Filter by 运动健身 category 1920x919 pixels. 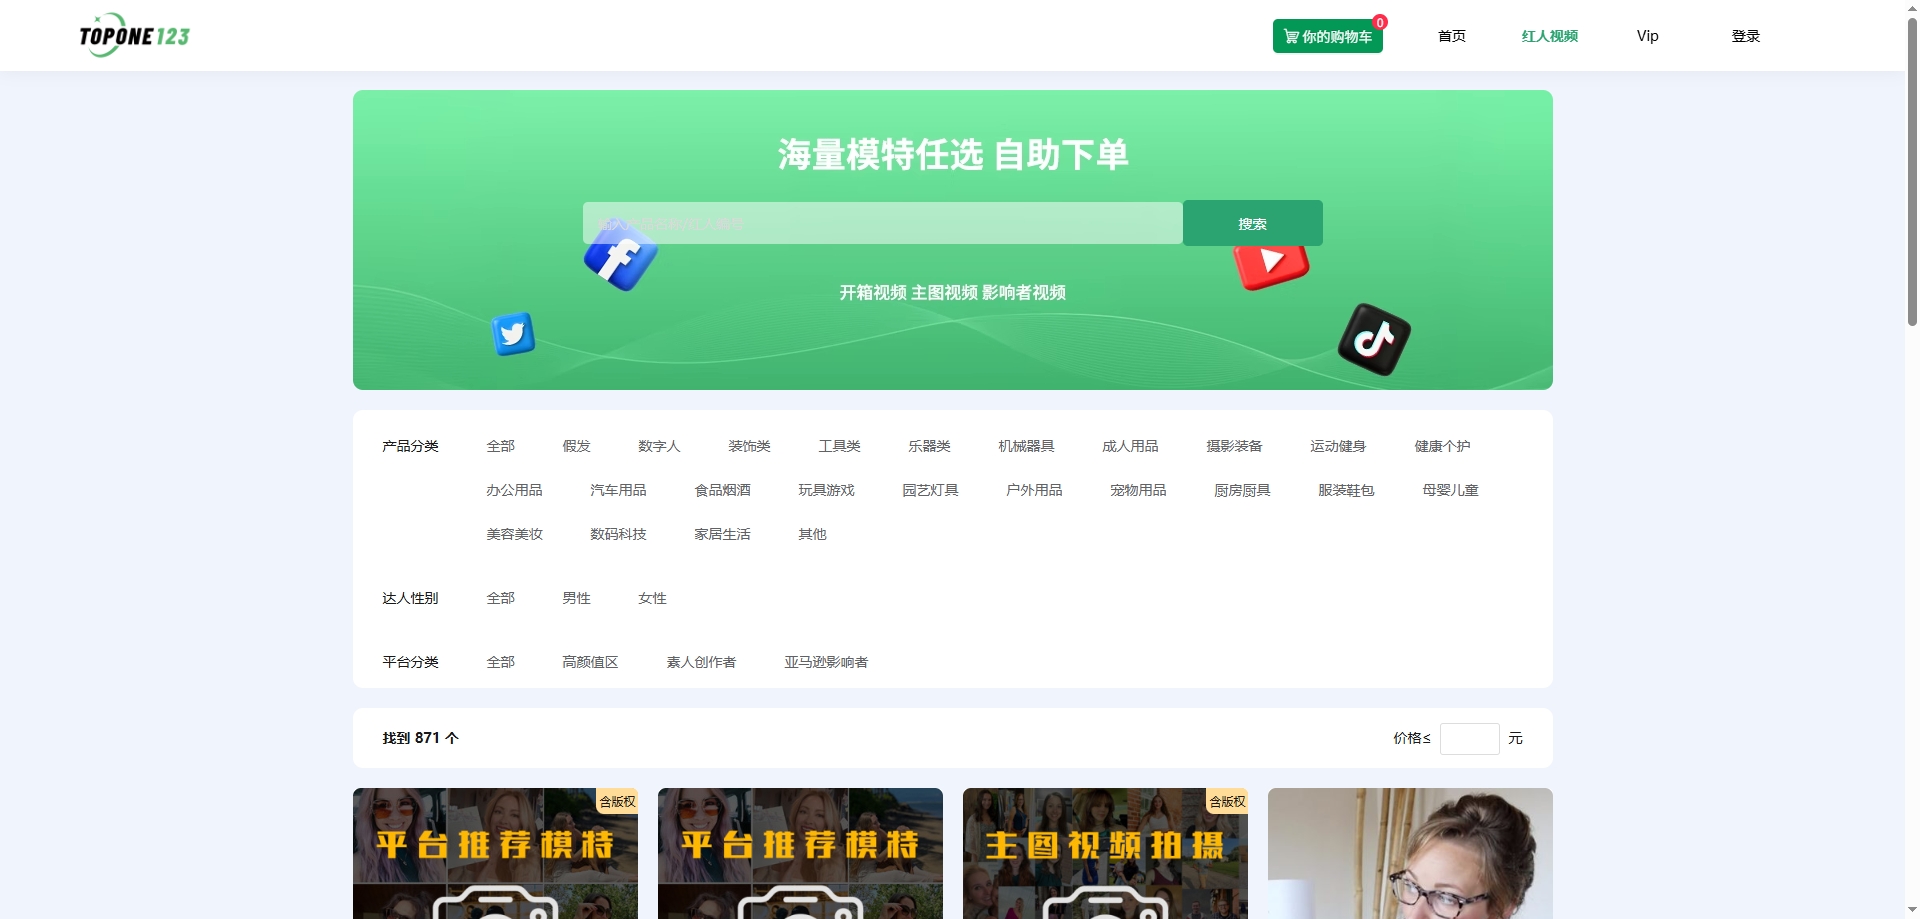pos(1338,446)
